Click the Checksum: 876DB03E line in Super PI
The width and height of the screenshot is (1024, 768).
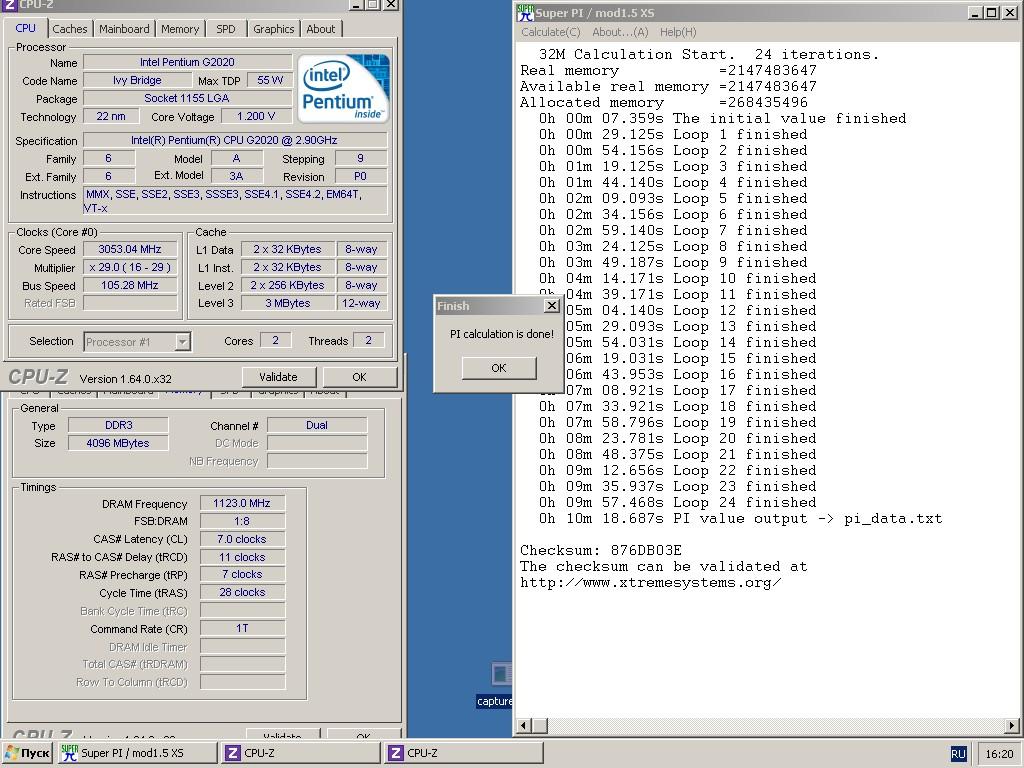pos(601,551)
